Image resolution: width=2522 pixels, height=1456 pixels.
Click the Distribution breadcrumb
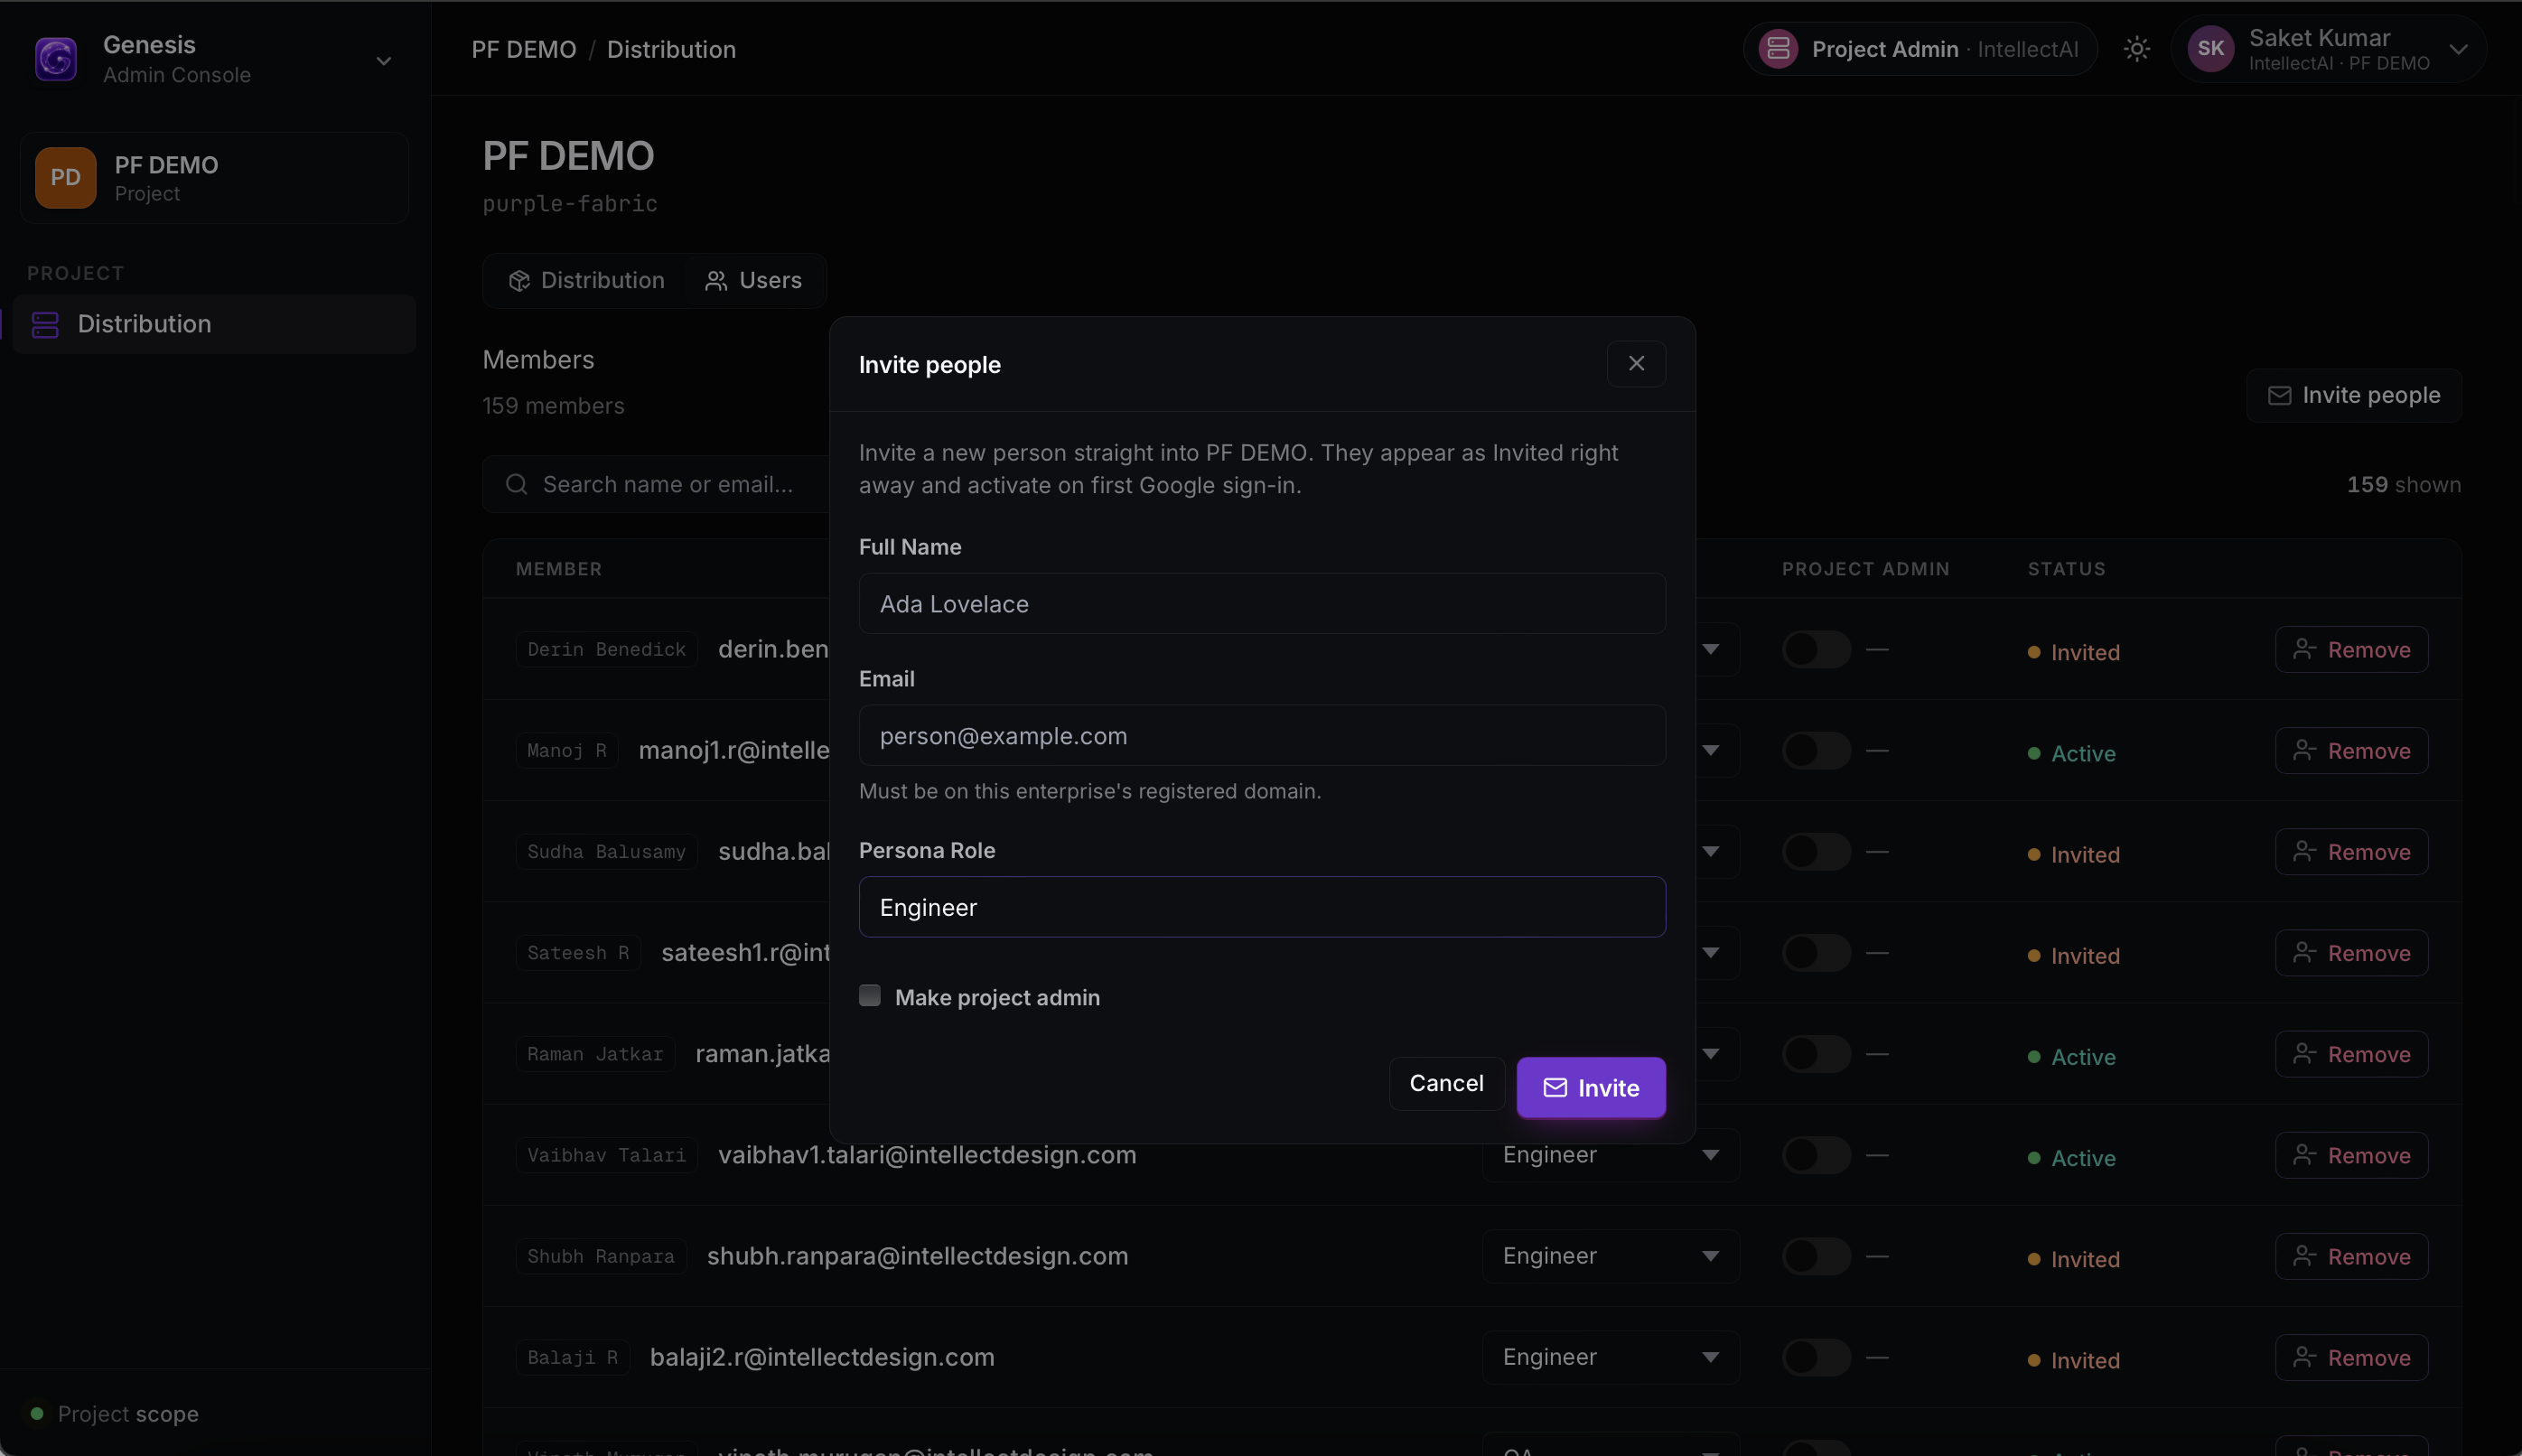pyautogui.click(x=671, y=49)
